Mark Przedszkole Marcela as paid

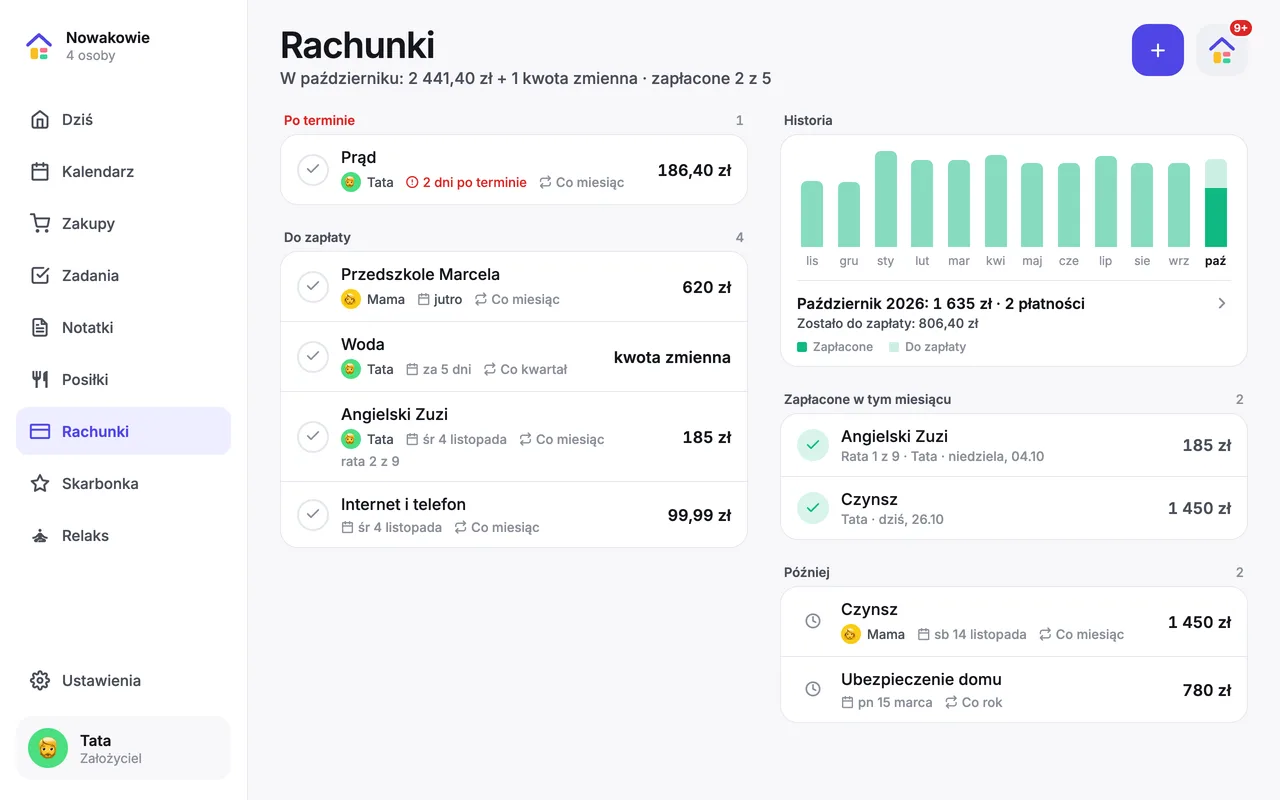click(313, 287)
